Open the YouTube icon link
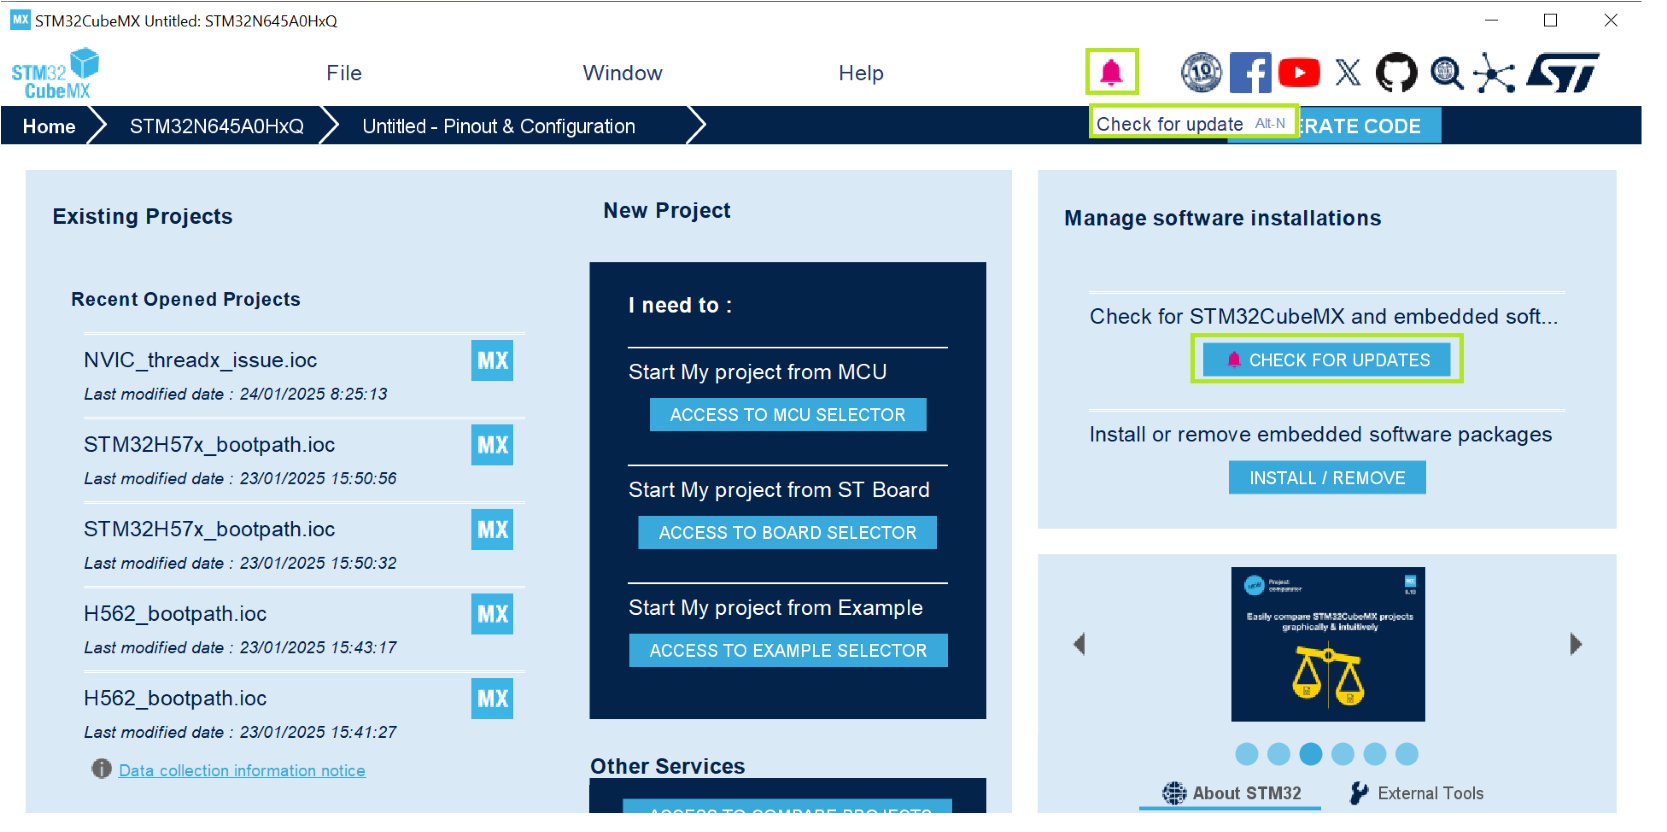The height and width of the screenshot is (832, 1667). click(x=1299, y=73)
